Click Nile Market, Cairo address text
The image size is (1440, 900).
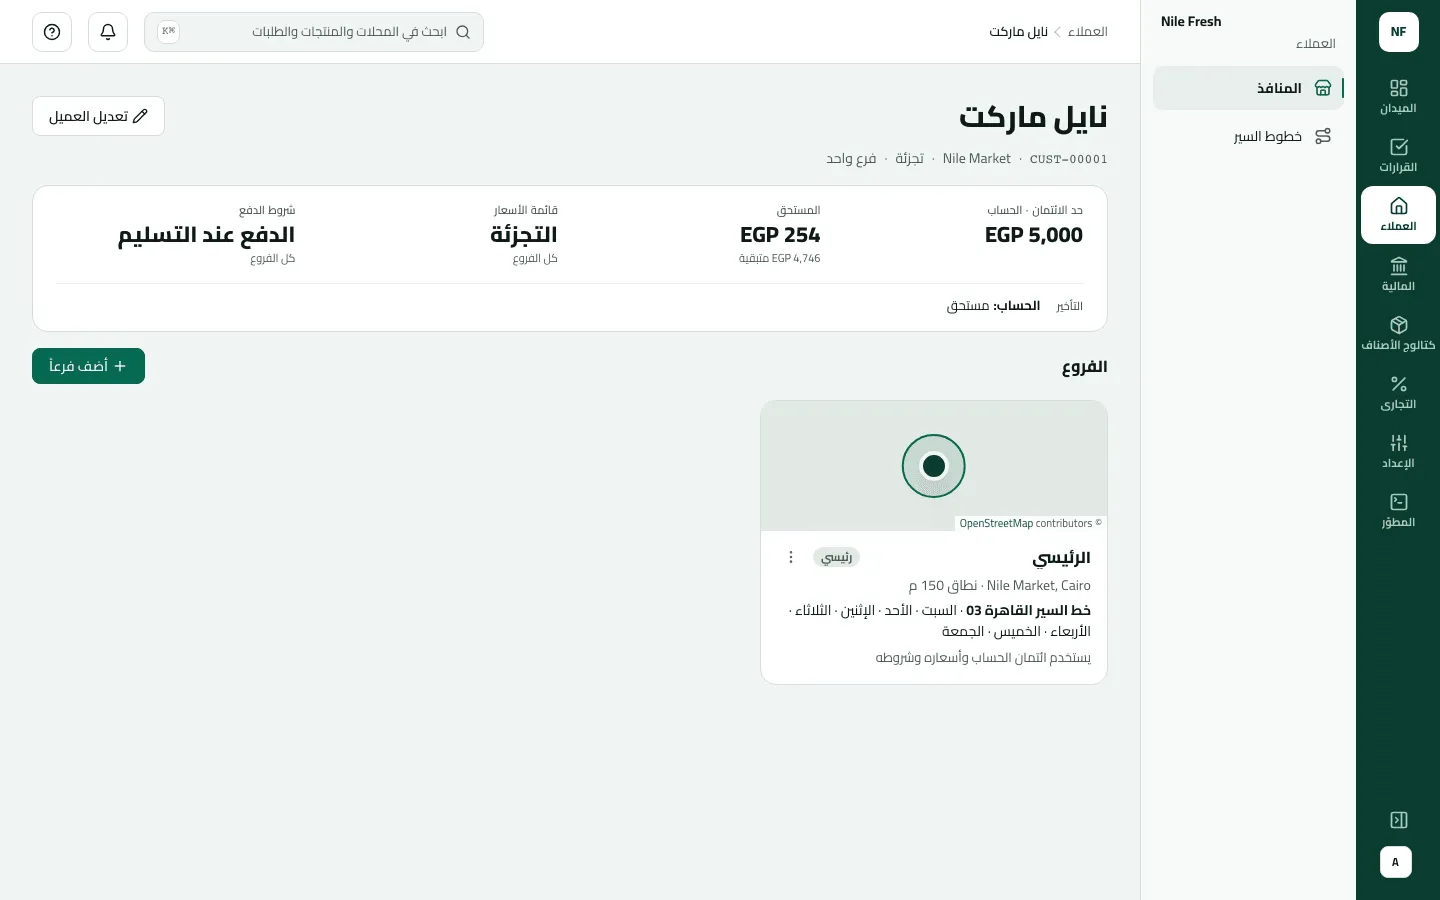(1039, 585)
